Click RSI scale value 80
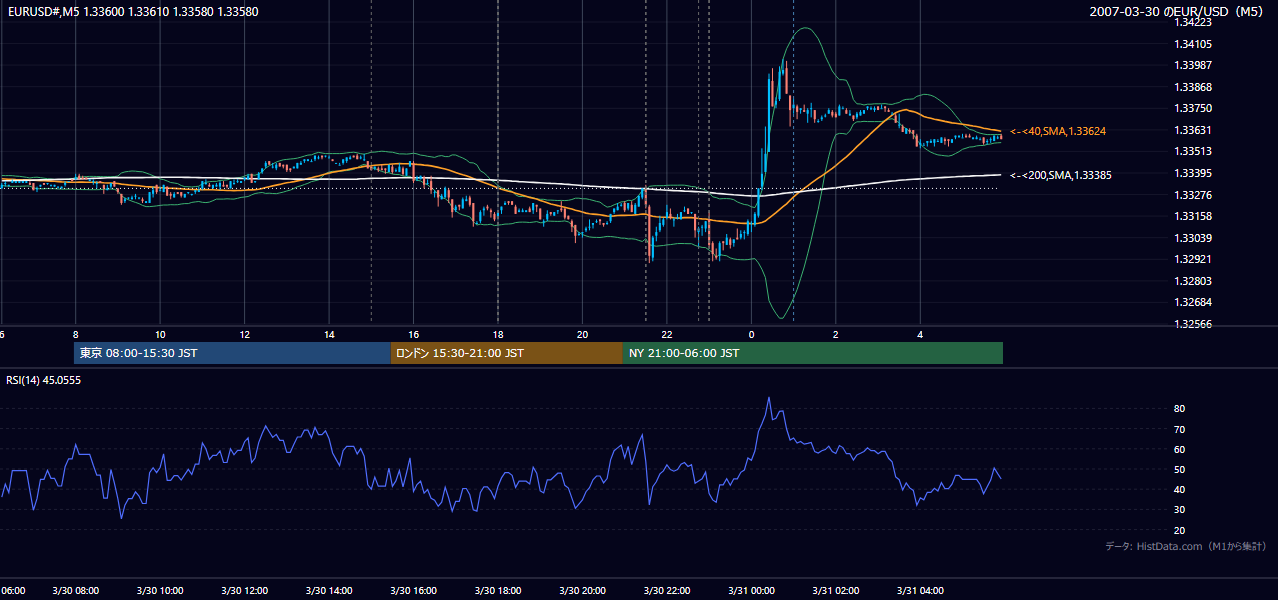 pyautogui.click(x=1179, y=409)
